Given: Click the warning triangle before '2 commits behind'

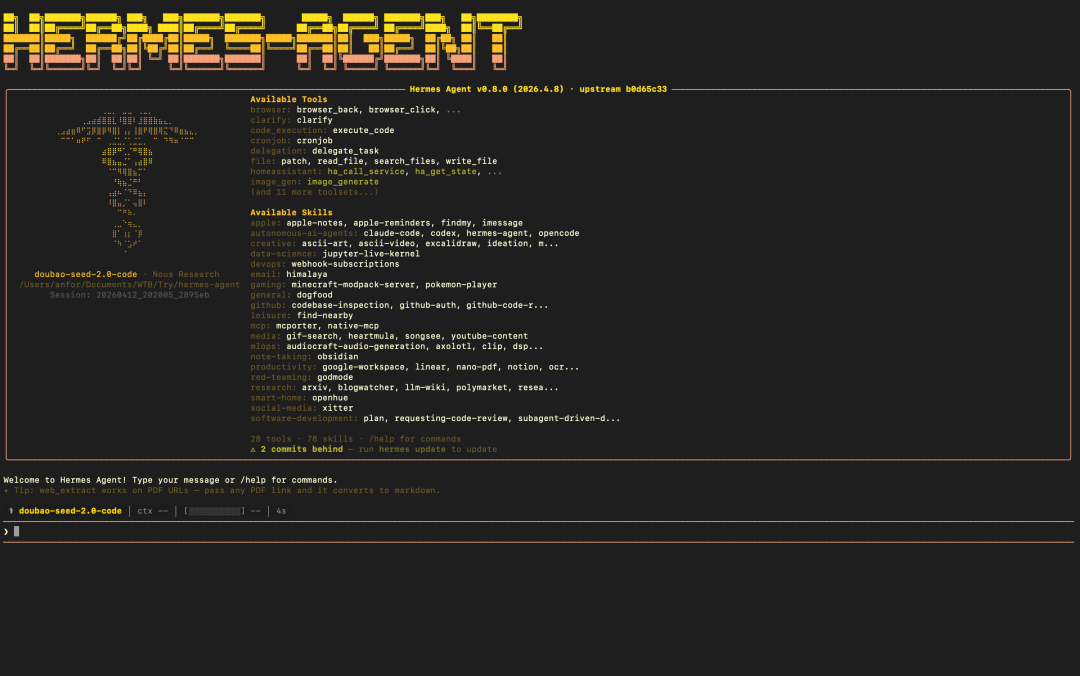Looking at the screenshot, I should 253,449.
